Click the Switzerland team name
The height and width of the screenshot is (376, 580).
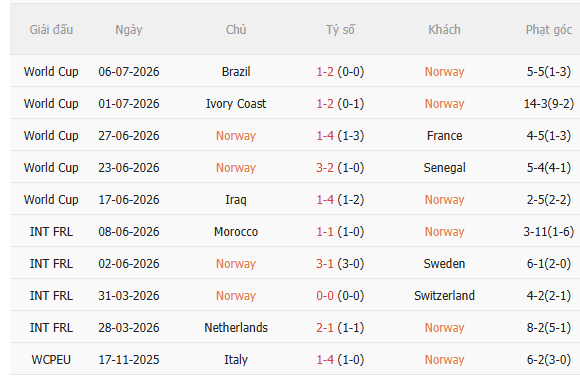pyautogui.click(x=444, y=296)
